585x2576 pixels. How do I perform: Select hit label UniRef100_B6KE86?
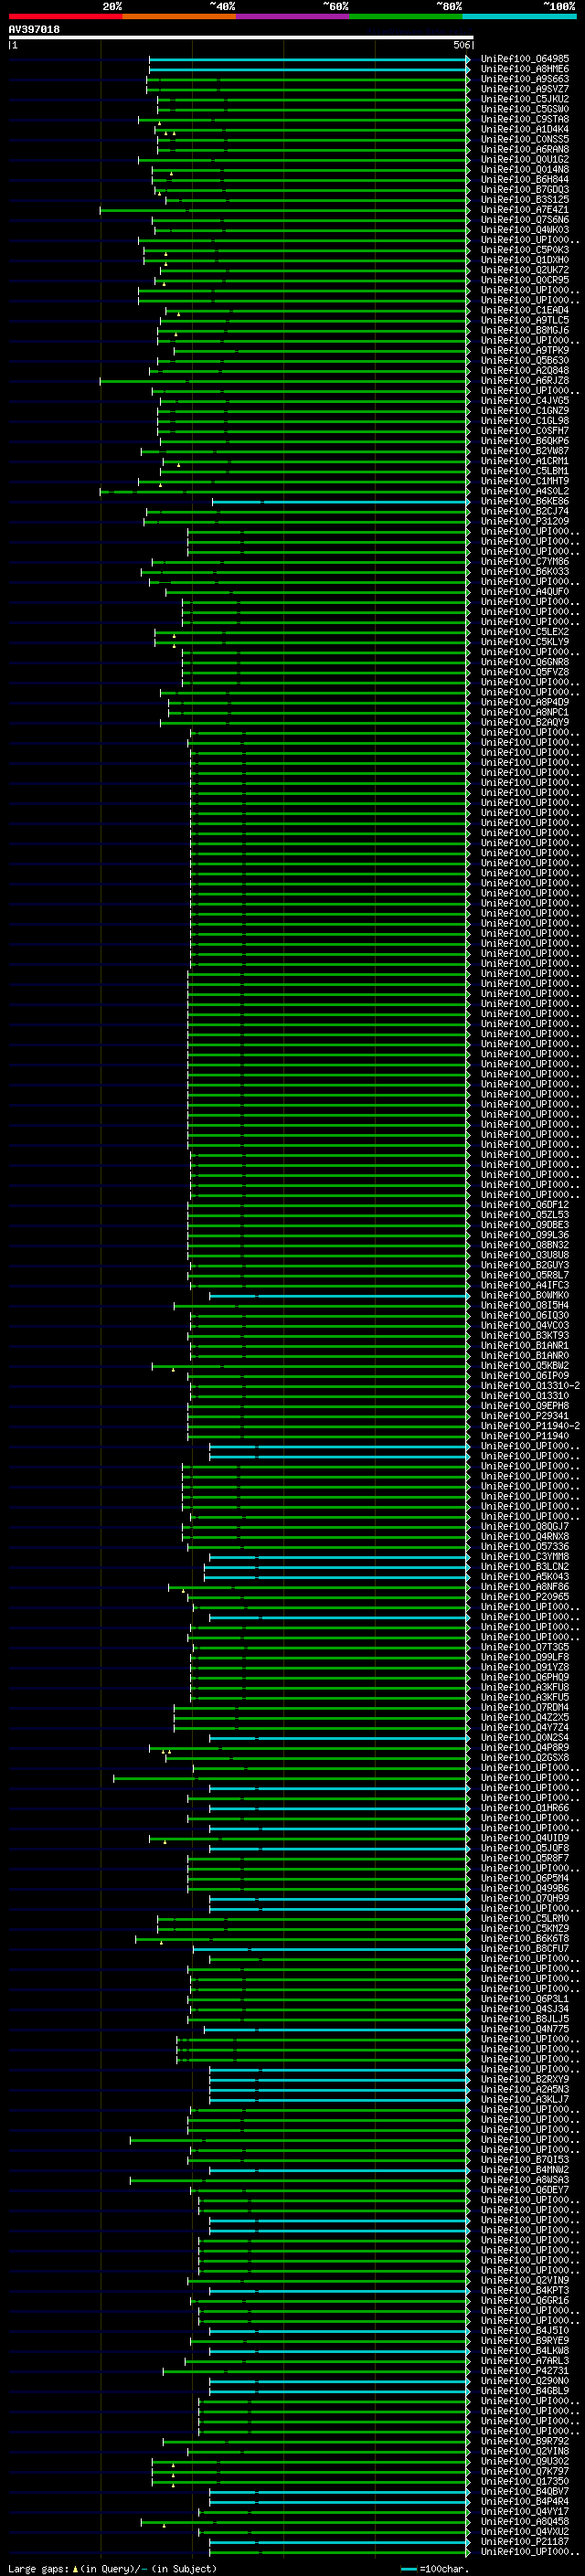pos(525,501)
